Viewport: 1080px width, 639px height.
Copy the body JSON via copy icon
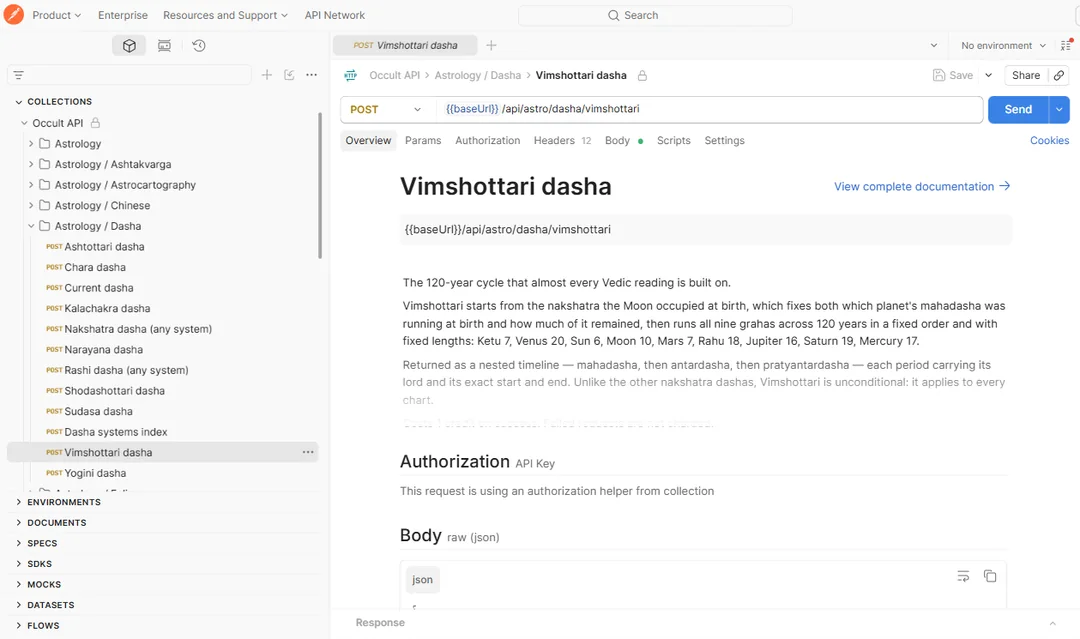tap(990, 576)
